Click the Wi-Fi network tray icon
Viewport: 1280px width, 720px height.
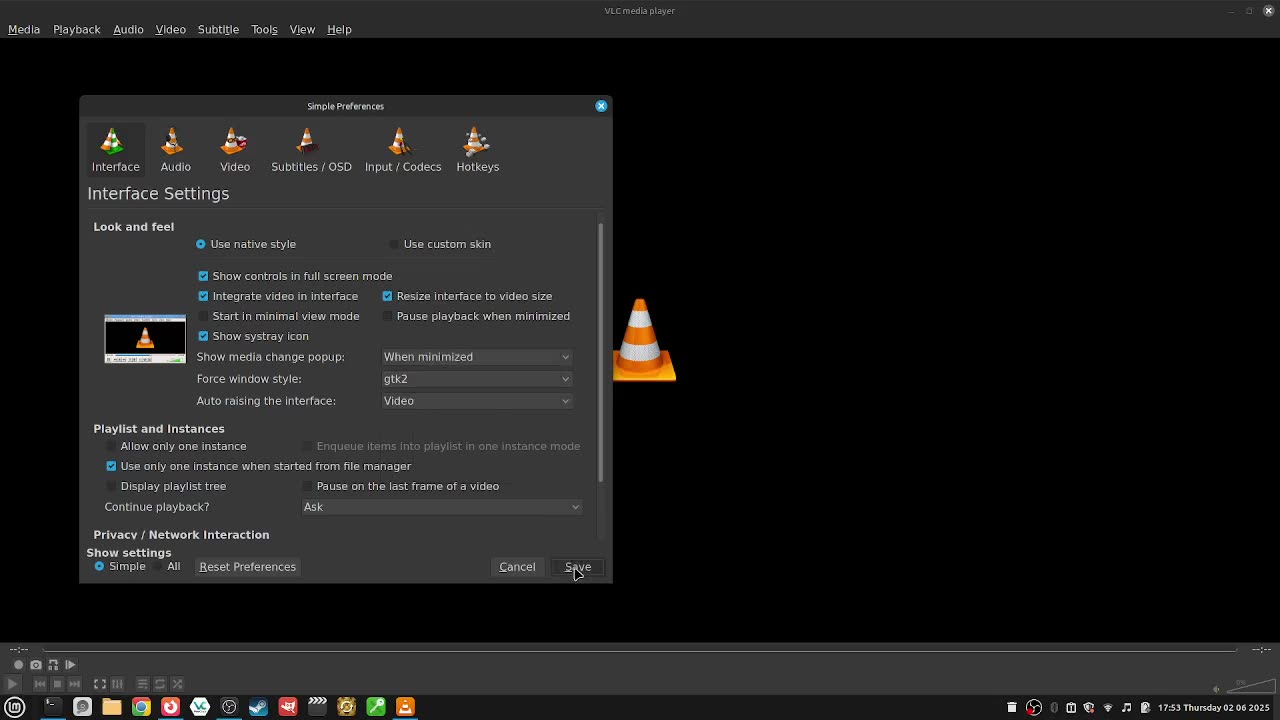[x=1107, y=708]
